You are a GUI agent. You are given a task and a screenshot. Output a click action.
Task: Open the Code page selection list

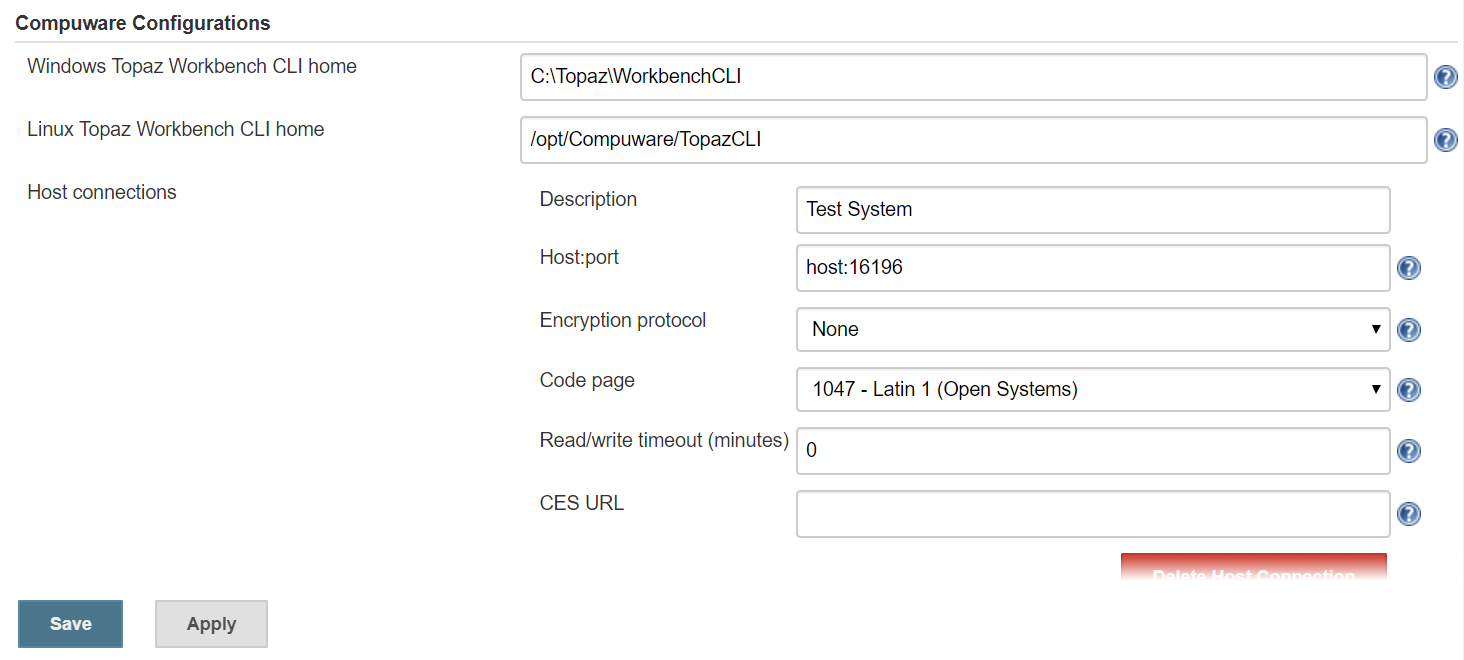(x=1092, y=389)
